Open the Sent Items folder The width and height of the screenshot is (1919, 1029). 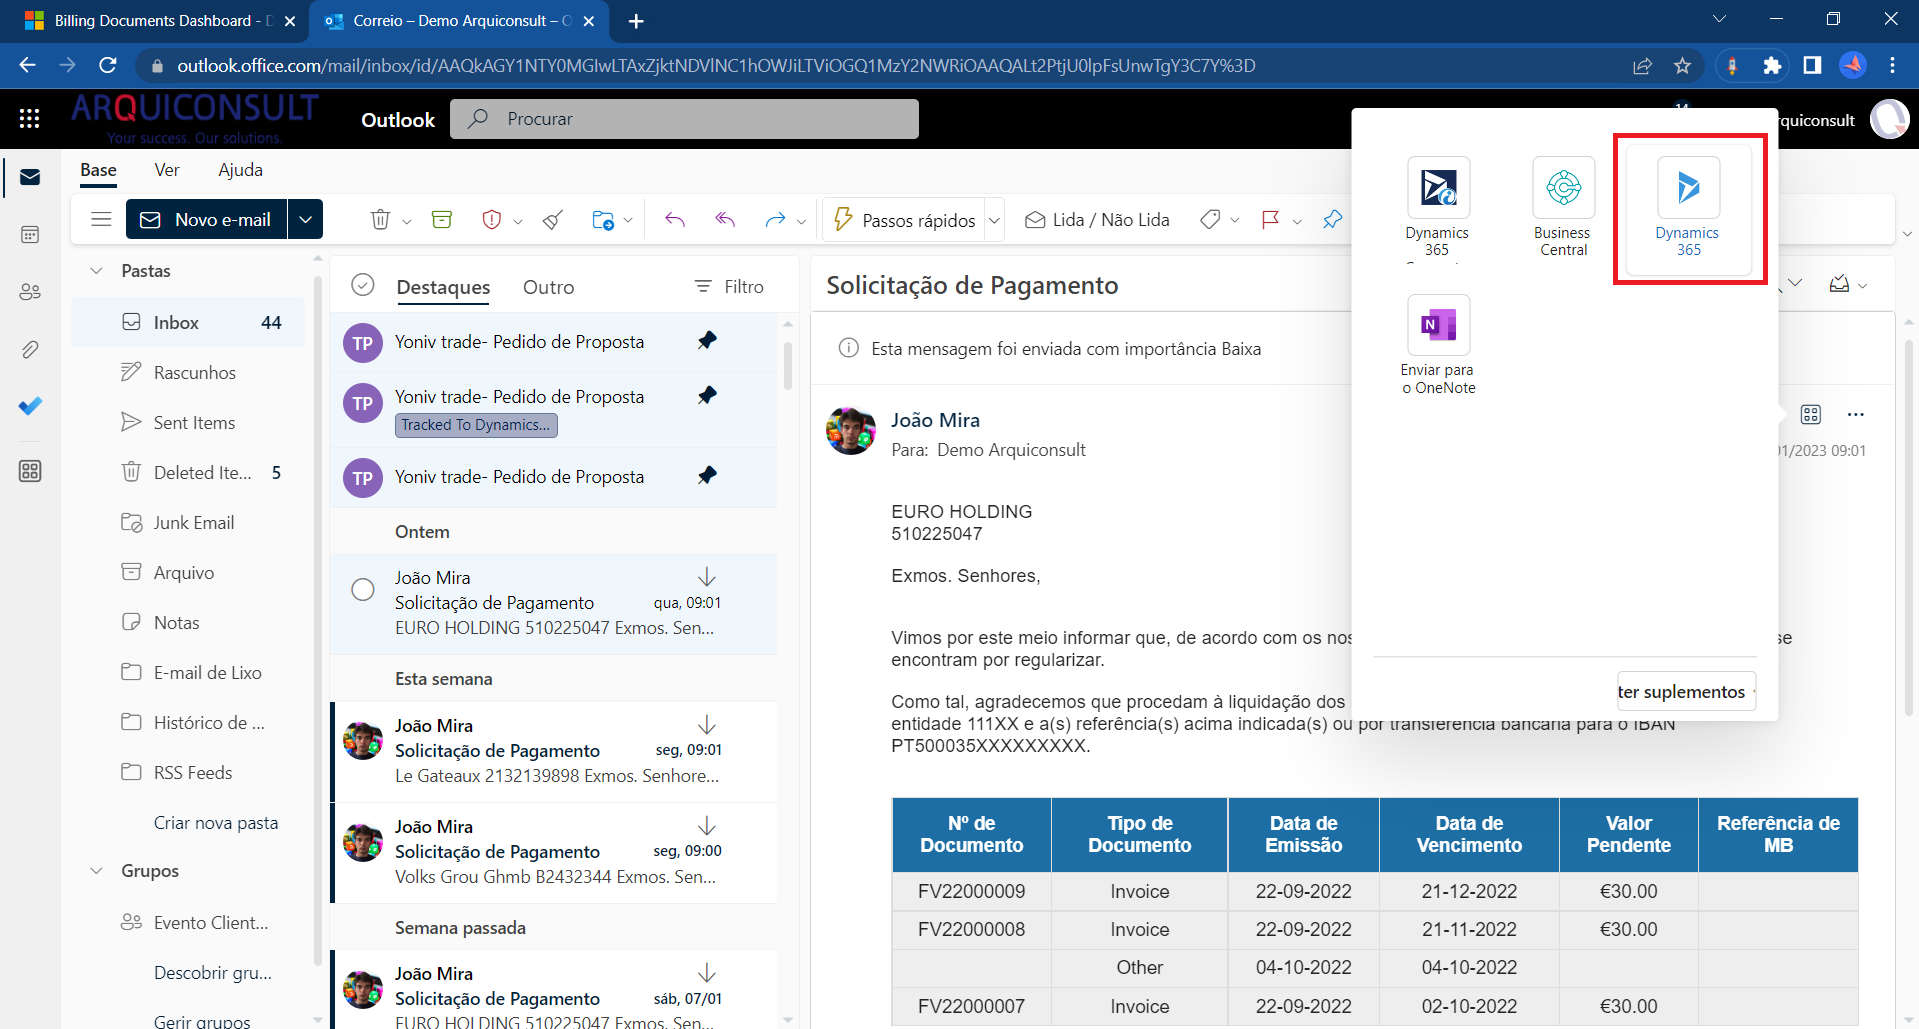188,422
